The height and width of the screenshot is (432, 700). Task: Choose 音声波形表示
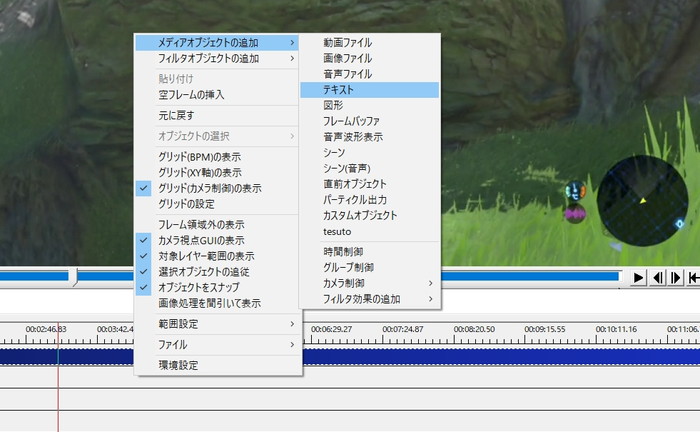pyautogui.click(x=370, y=137)
